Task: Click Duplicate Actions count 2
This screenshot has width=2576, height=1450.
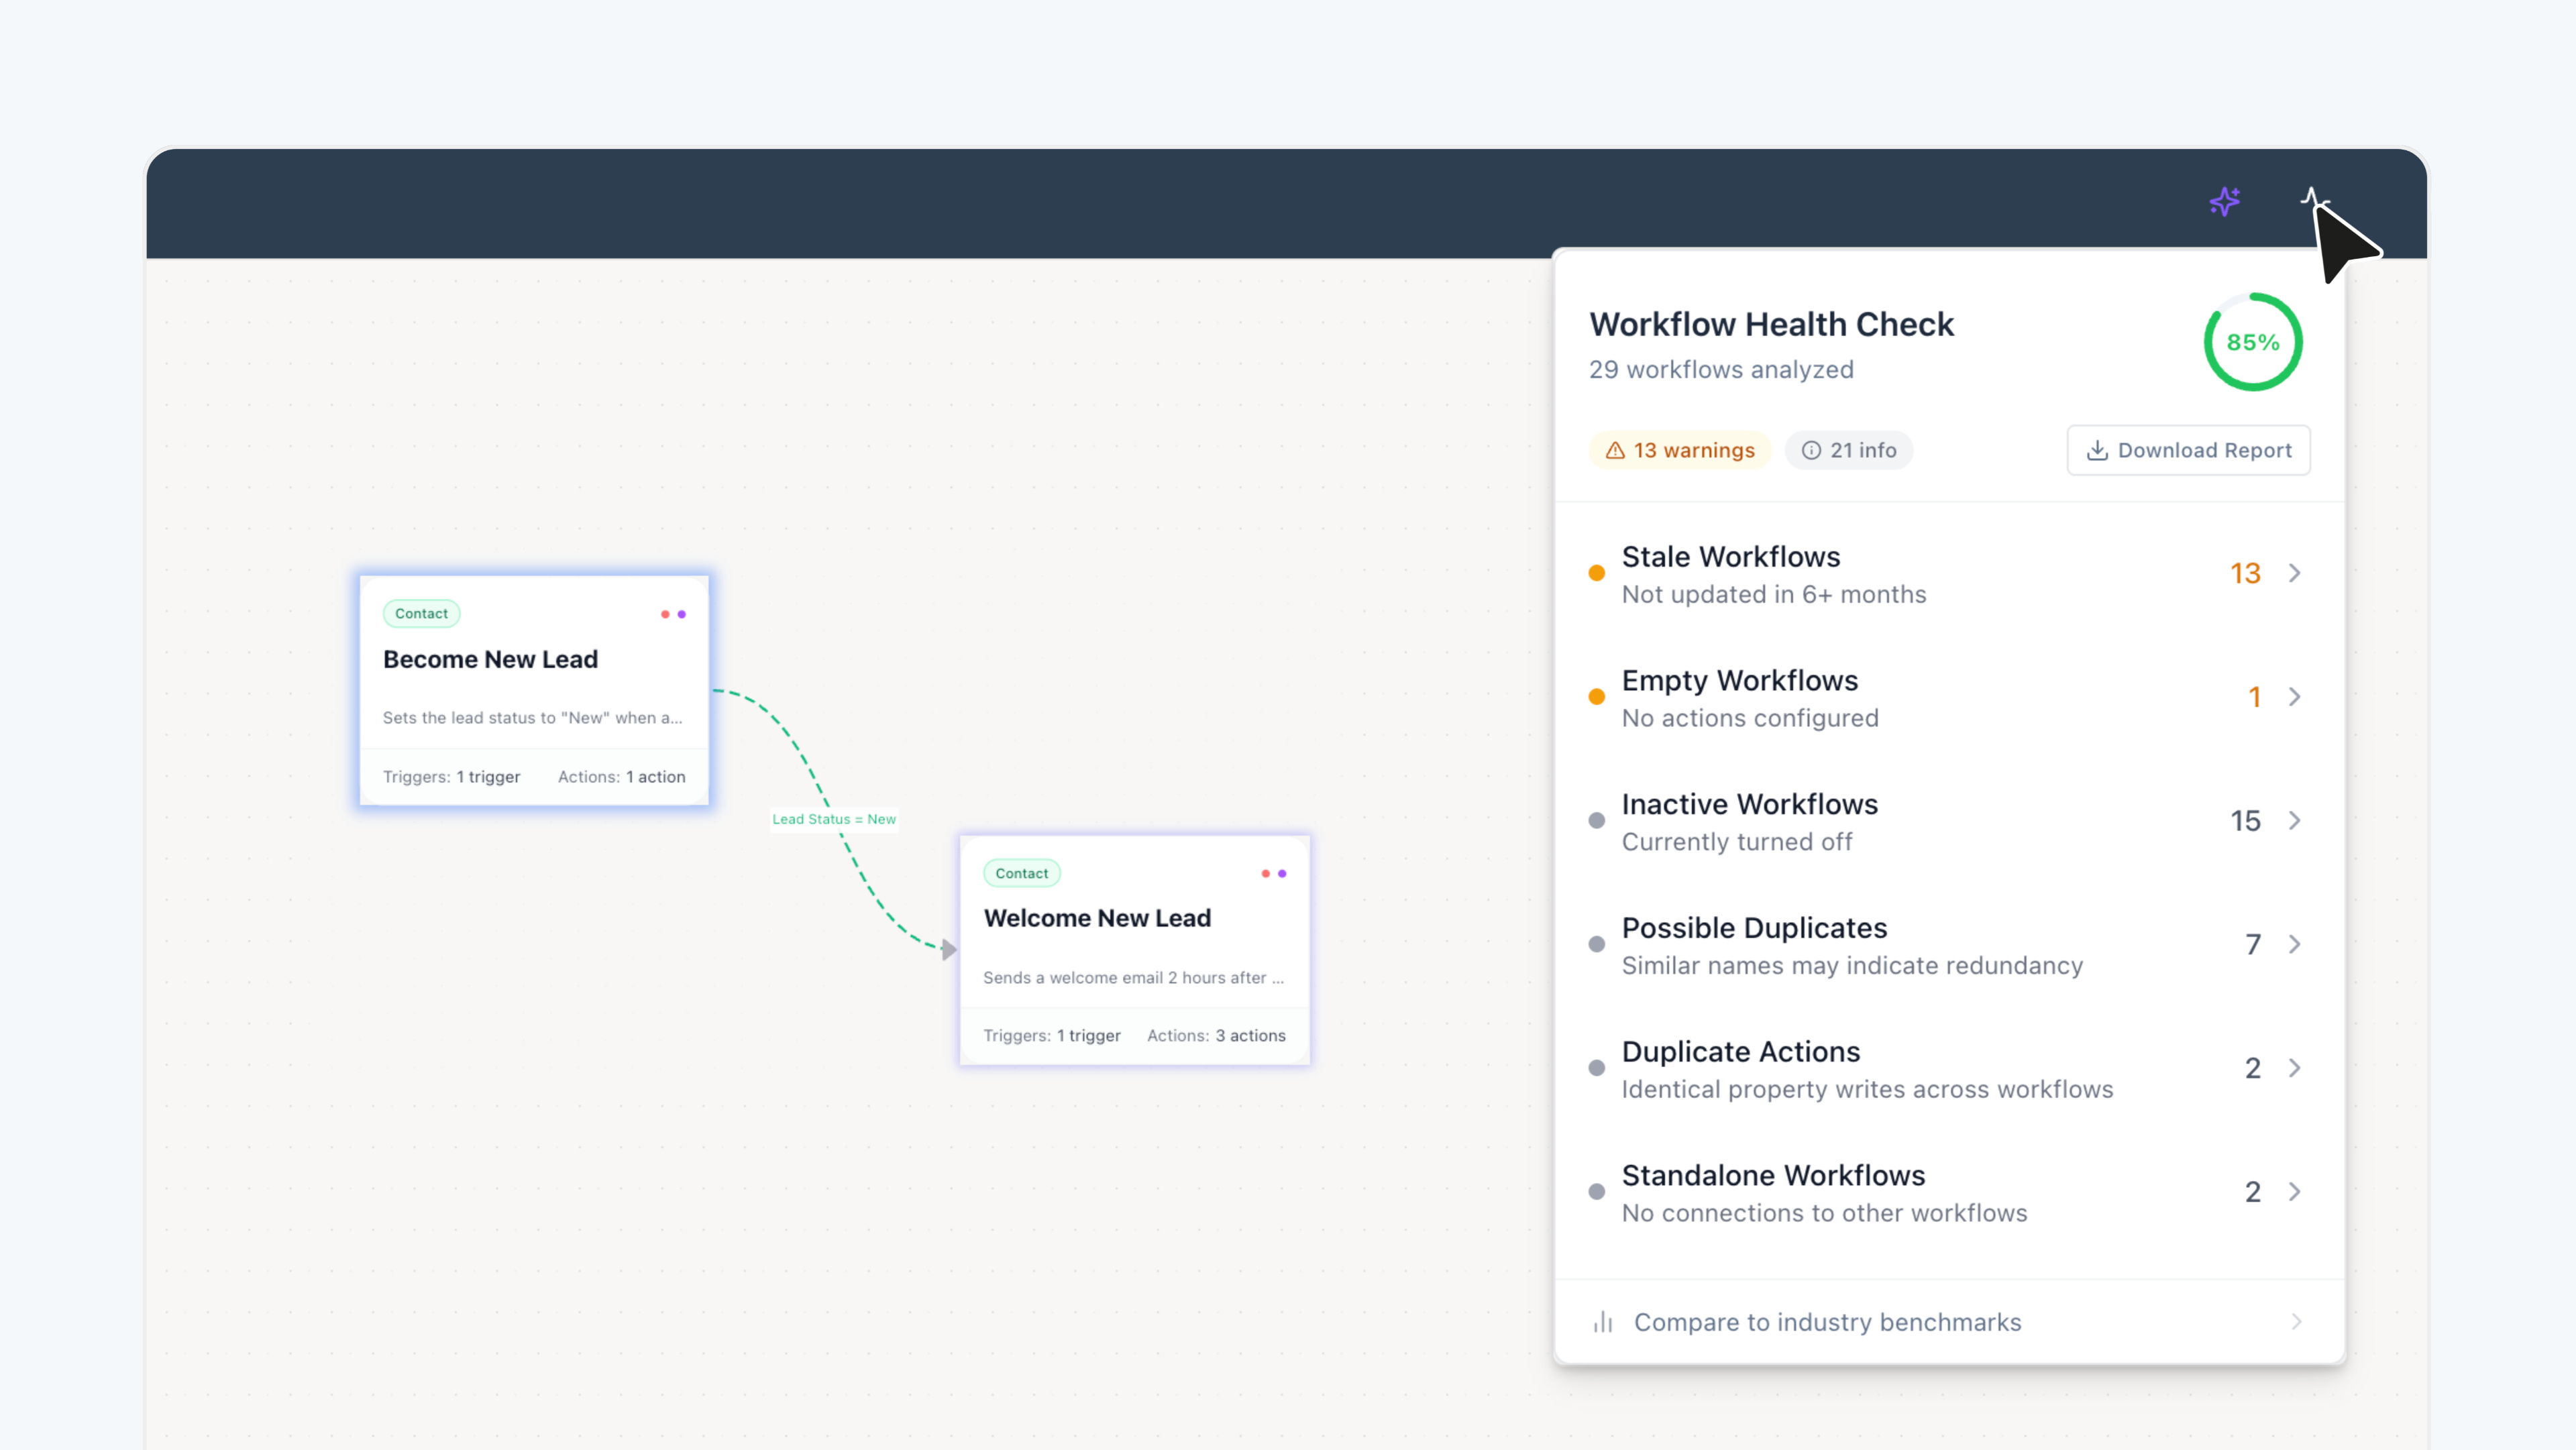Action: [x=2253, y=1068]
